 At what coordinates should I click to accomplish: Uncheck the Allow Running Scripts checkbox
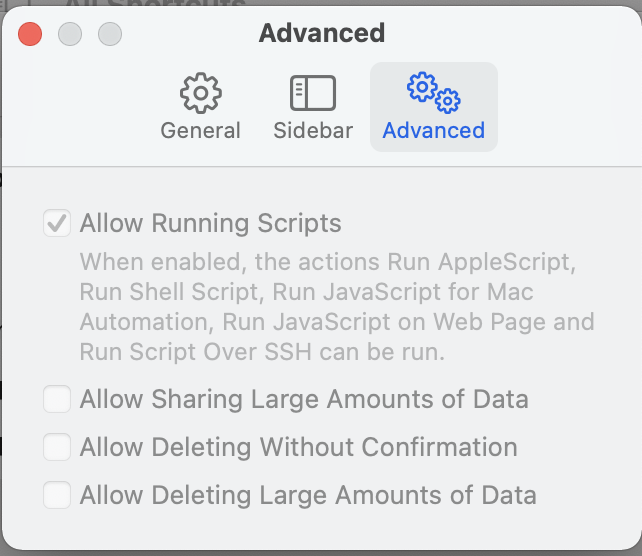click(x=57, y=223)
